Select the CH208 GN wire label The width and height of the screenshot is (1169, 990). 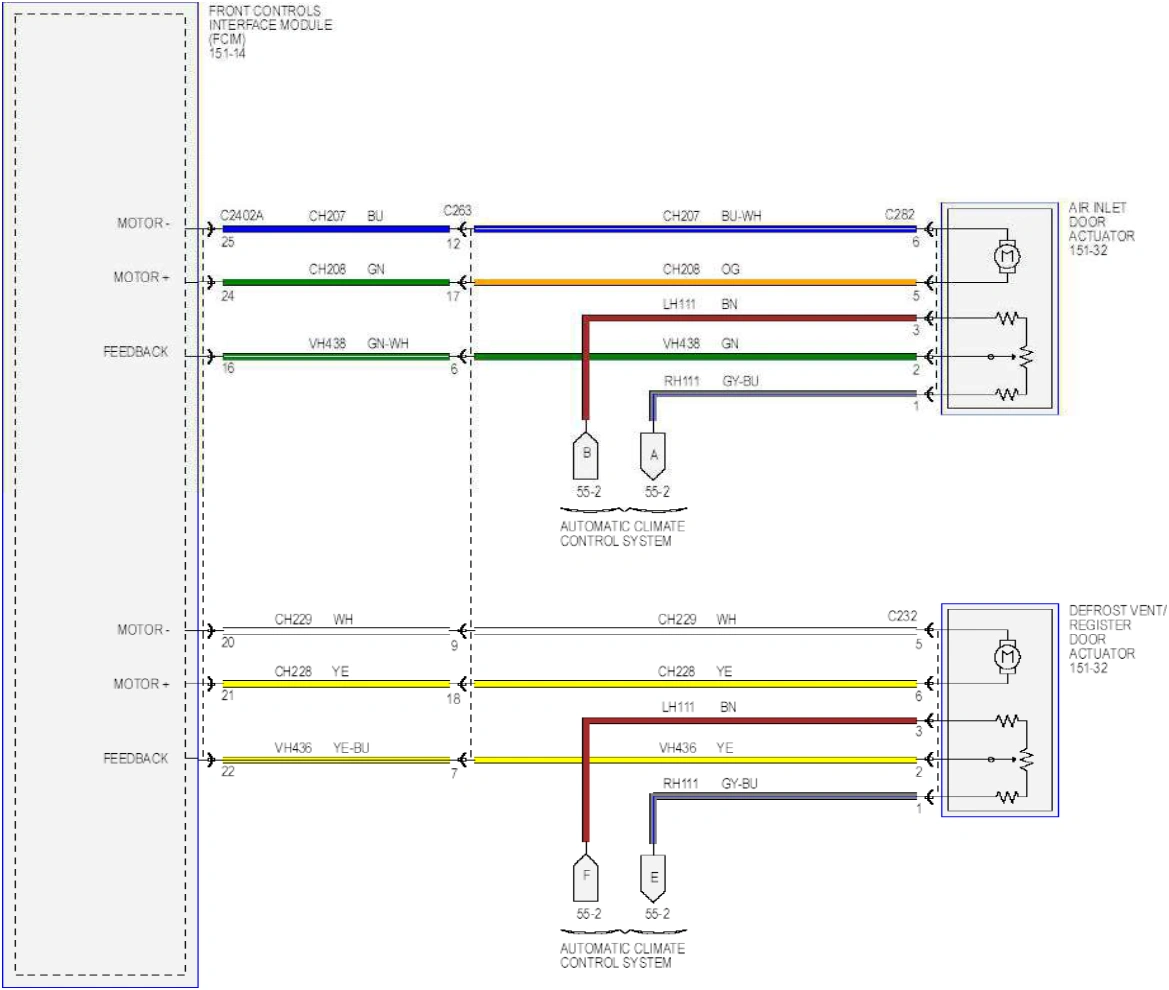point(347,269)
